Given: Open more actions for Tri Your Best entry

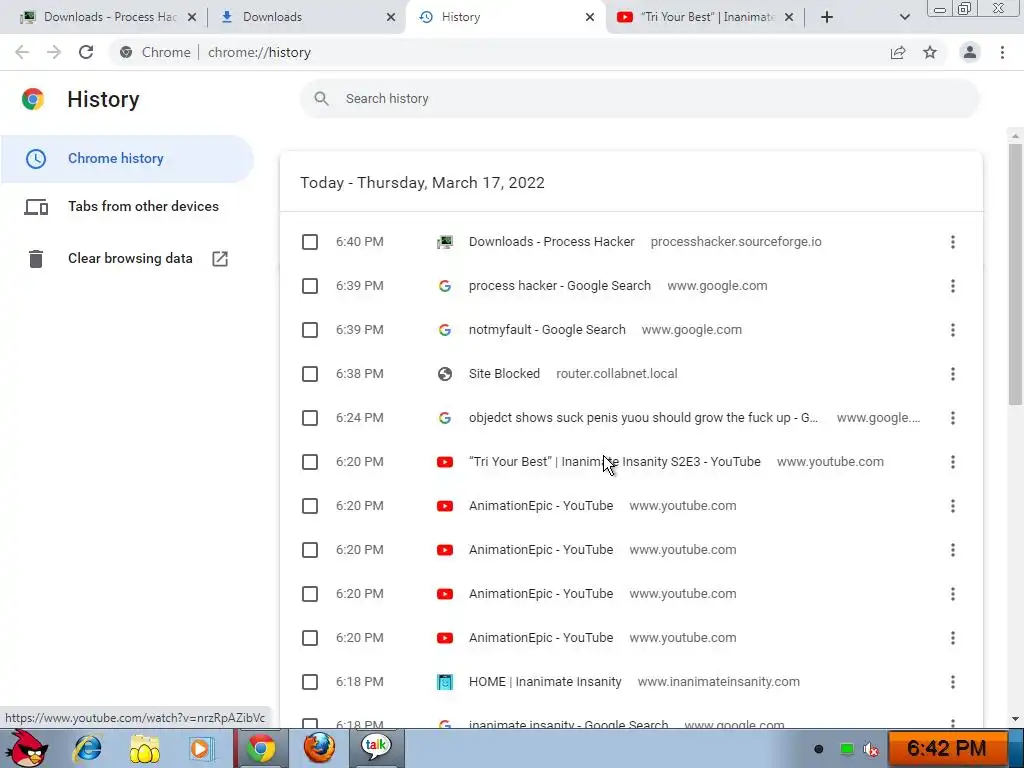Looking at the screenshot, I should click(x=953, y=462).
